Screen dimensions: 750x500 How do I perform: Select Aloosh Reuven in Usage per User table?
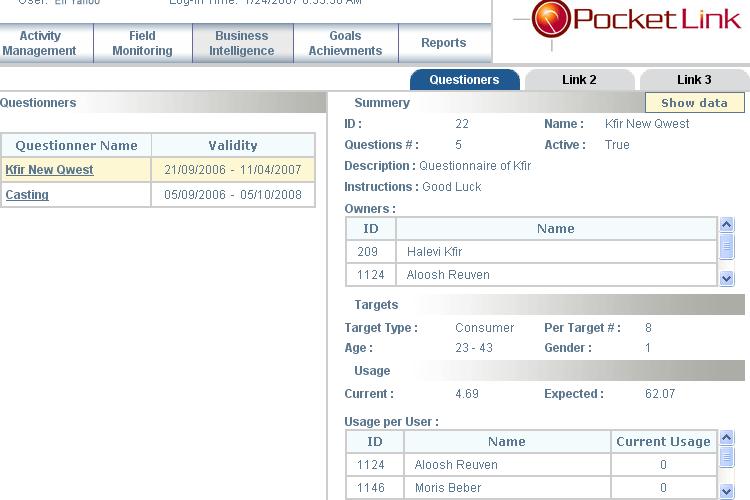[507, 465]
